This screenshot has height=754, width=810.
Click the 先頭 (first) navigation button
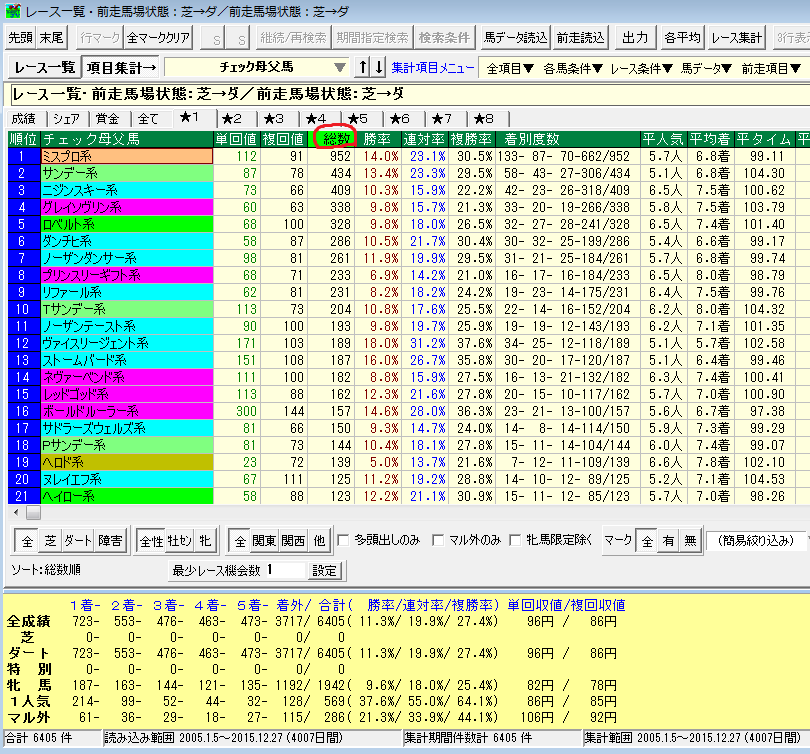coord(20,38)
